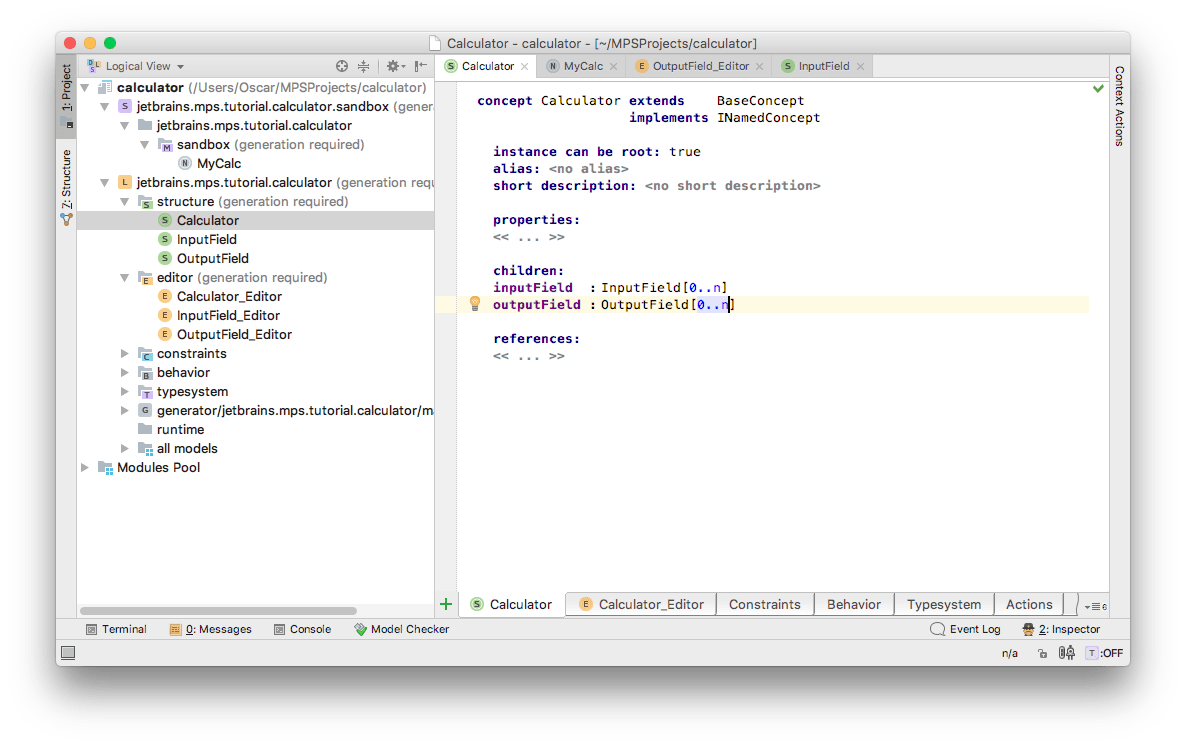Click the bottom-left tool windows square icon
This screenshot has width=1186, height=746.
(68, 653)
